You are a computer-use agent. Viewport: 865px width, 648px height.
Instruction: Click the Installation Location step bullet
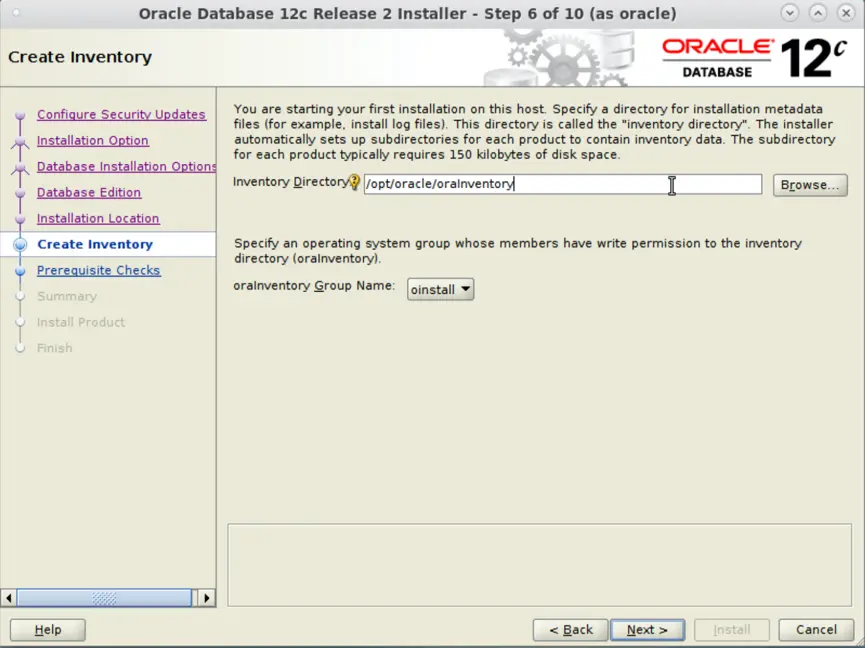pyautogui.click(x=20, y=219)
